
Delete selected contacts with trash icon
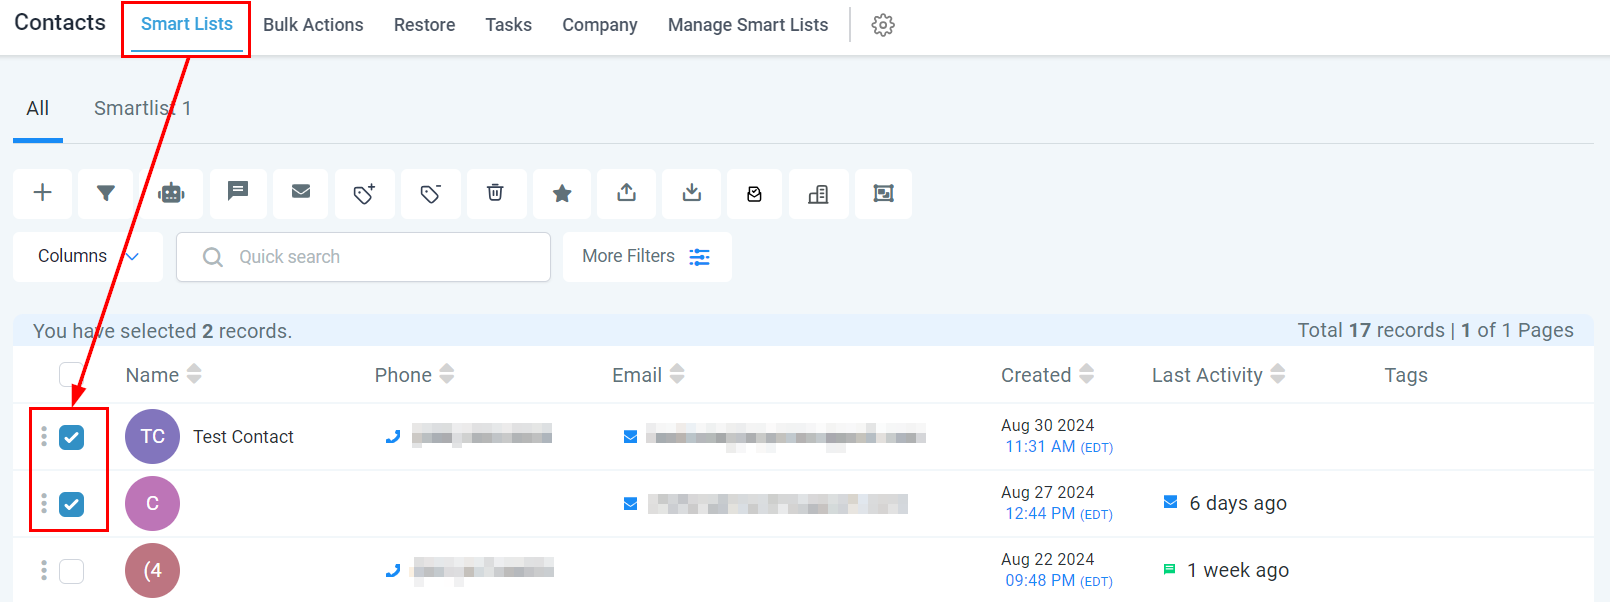[495, 193]
